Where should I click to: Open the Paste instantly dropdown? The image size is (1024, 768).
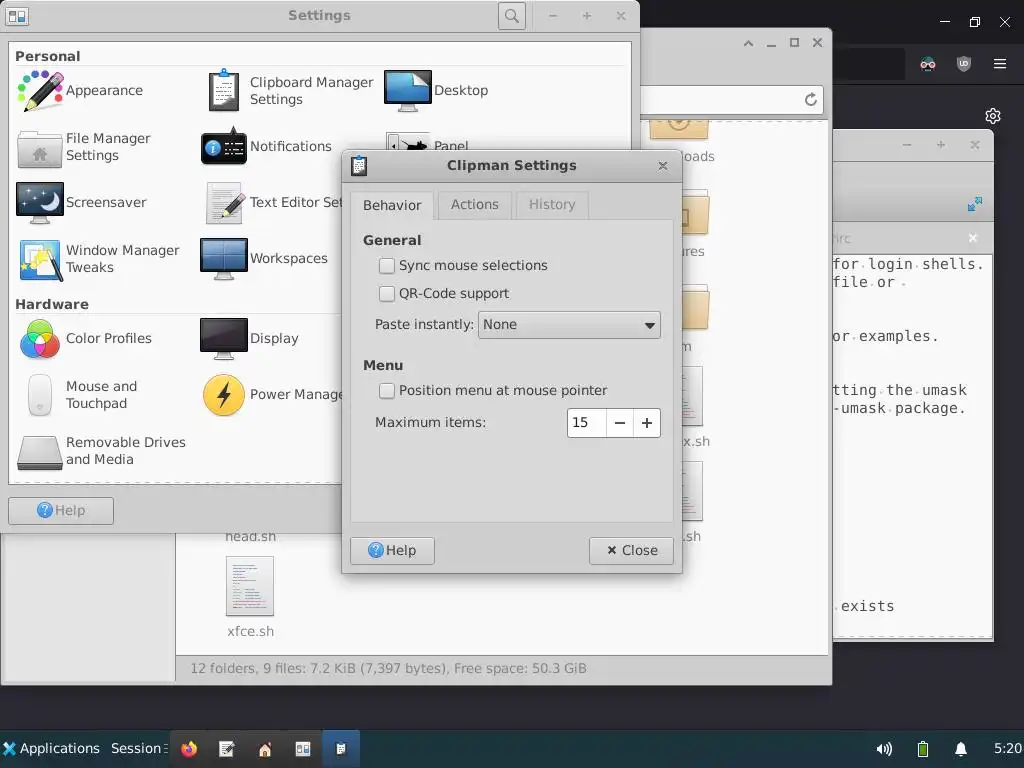569,325
